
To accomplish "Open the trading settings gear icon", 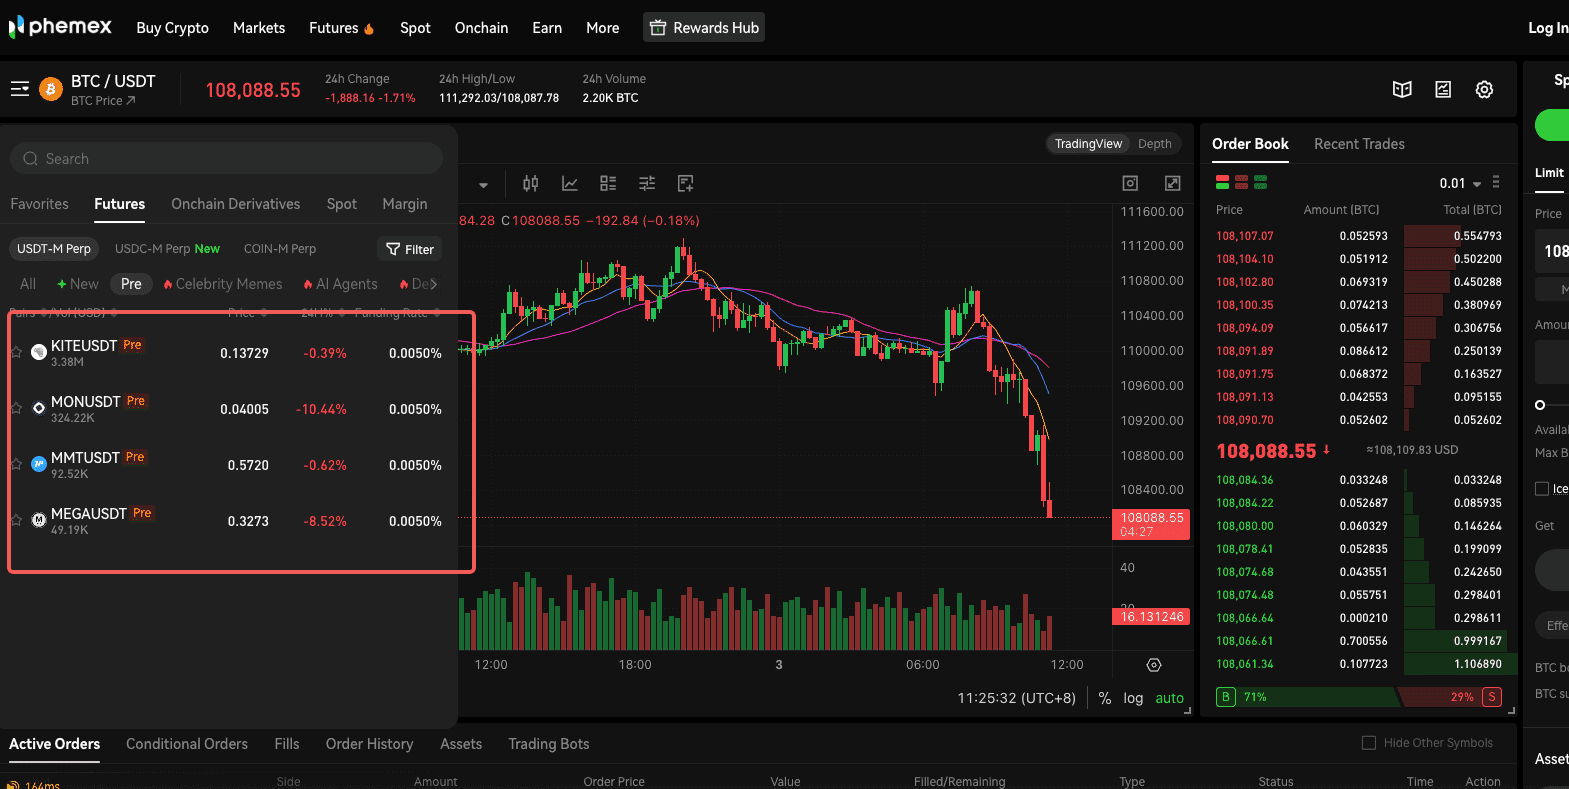I will tap(1484, 90).
